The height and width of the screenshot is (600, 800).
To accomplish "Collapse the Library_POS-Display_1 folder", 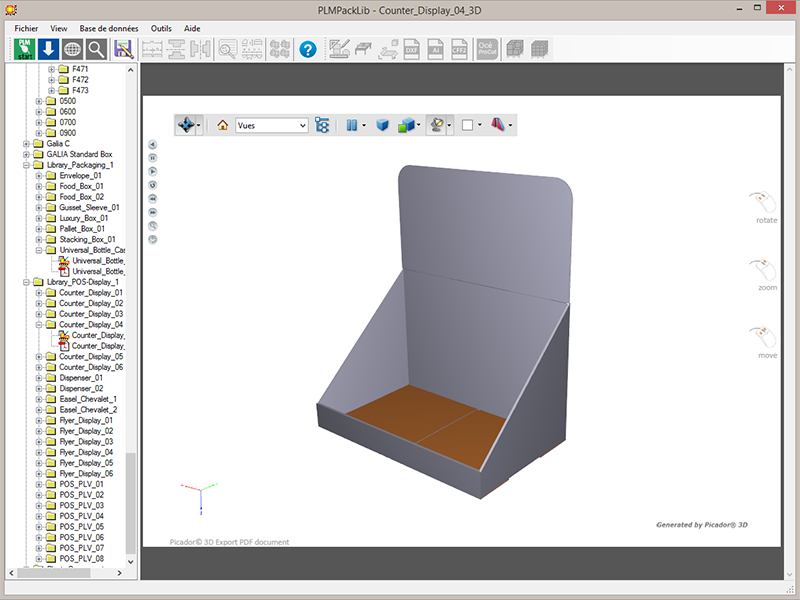I will [x=26, y=282].
